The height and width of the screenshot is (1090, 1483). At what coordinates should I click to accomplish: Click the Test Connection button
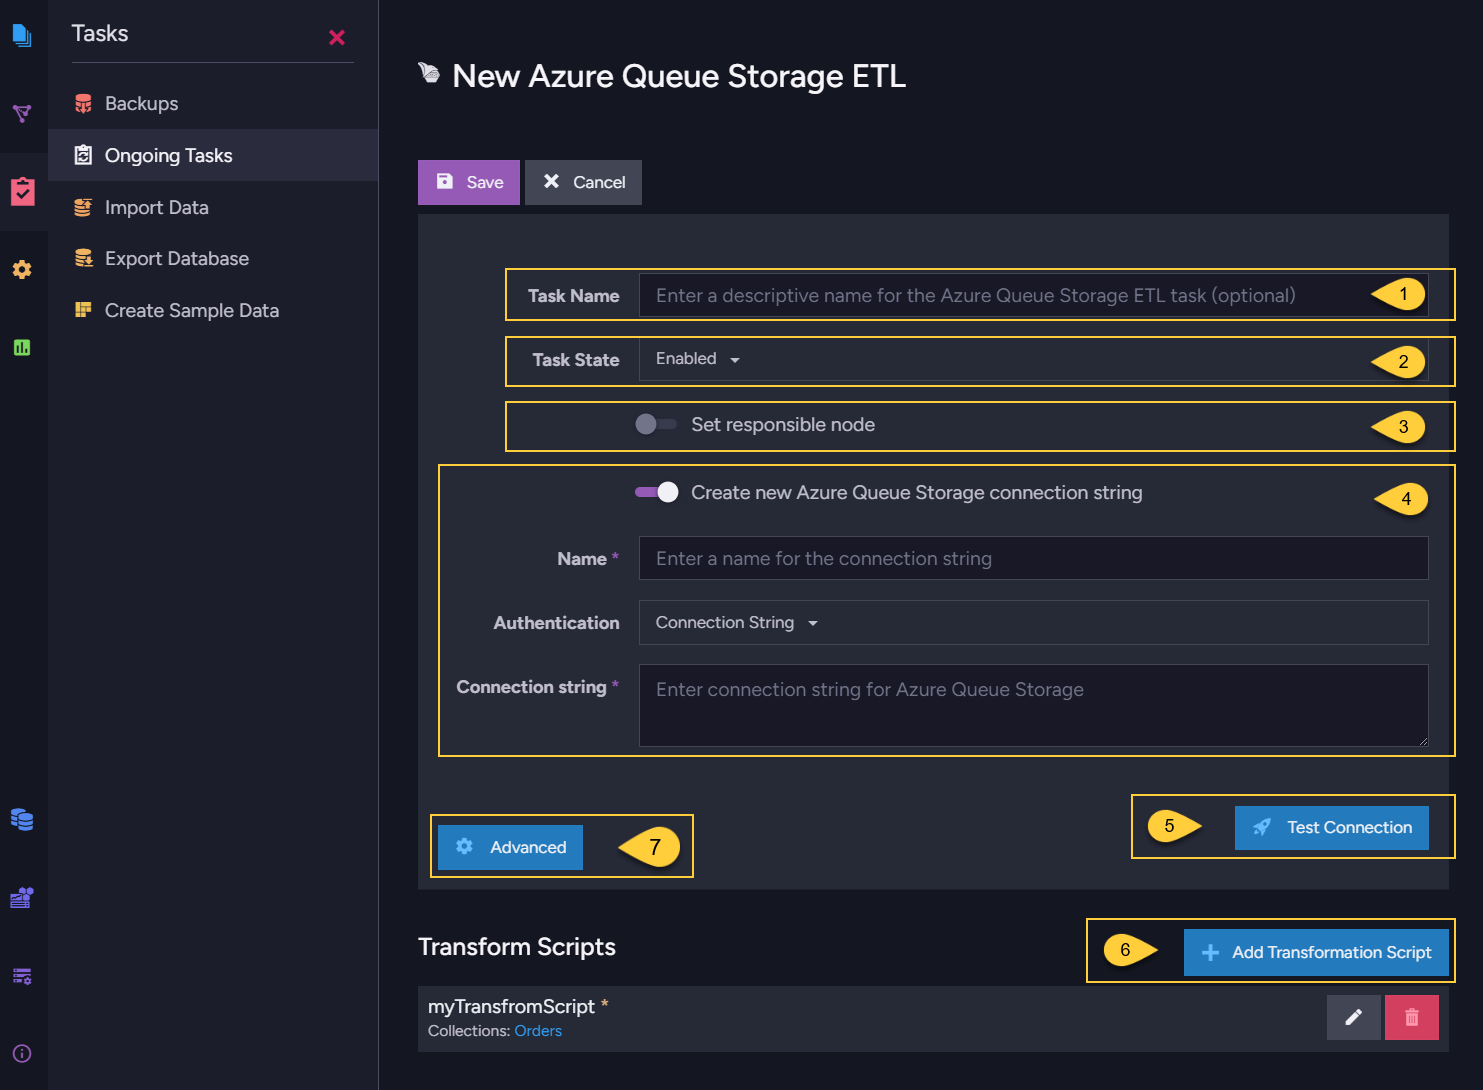click(1332, 828)
